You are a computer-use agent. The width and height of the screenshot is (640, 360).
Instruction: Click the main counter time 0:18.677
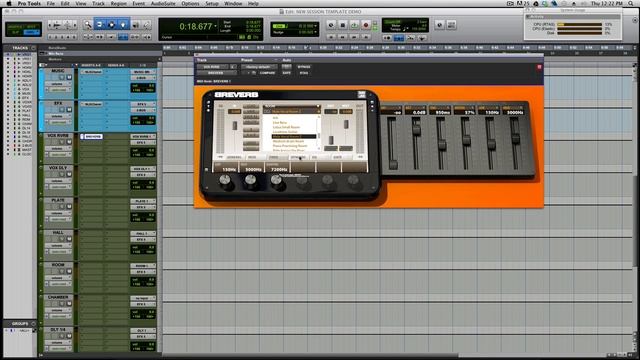196,27
